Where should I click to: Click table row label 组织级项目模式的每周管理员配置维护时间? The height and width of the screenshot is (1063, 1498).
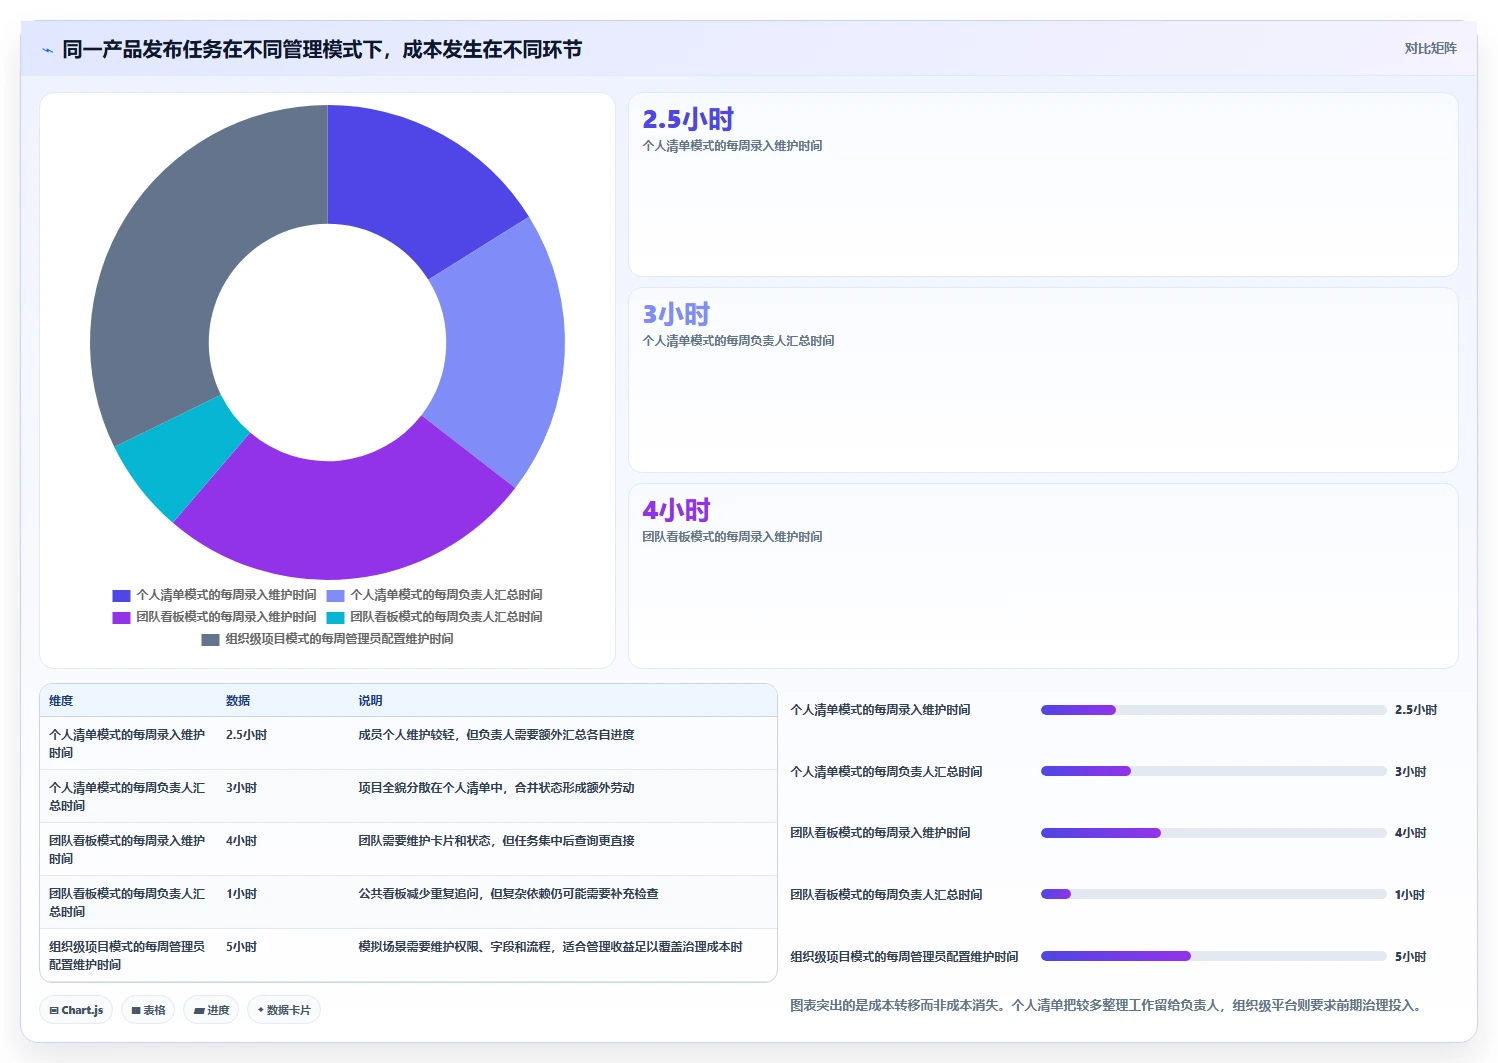[127, 956]
